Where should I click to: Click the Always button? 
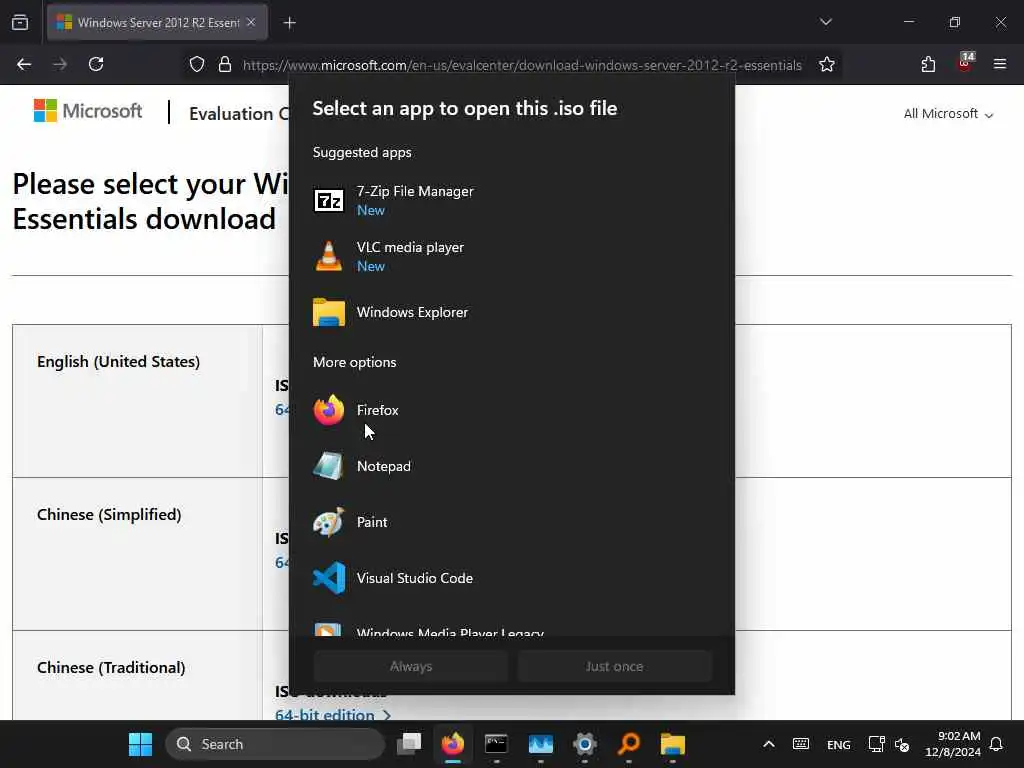pos(411,666)
